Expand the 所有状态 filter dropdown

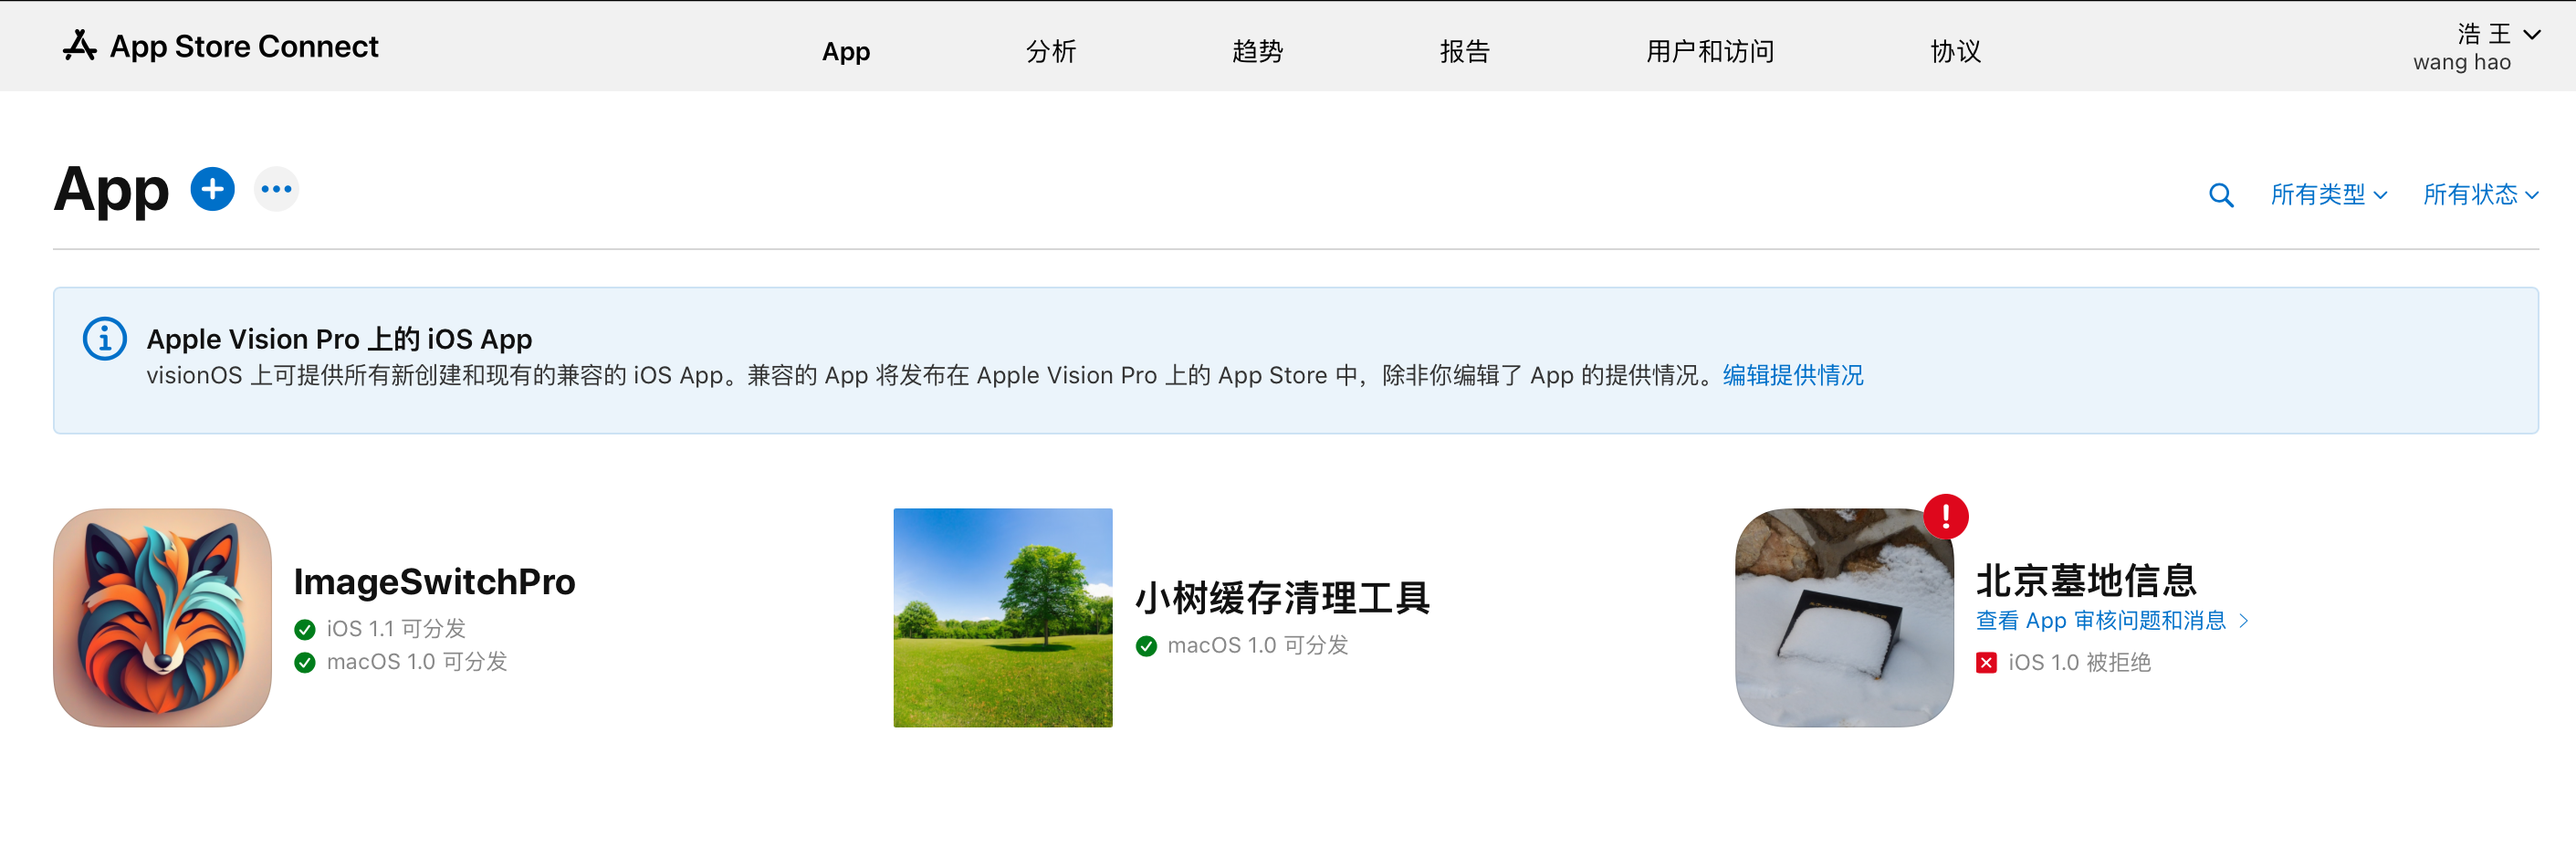point(2481,195)
